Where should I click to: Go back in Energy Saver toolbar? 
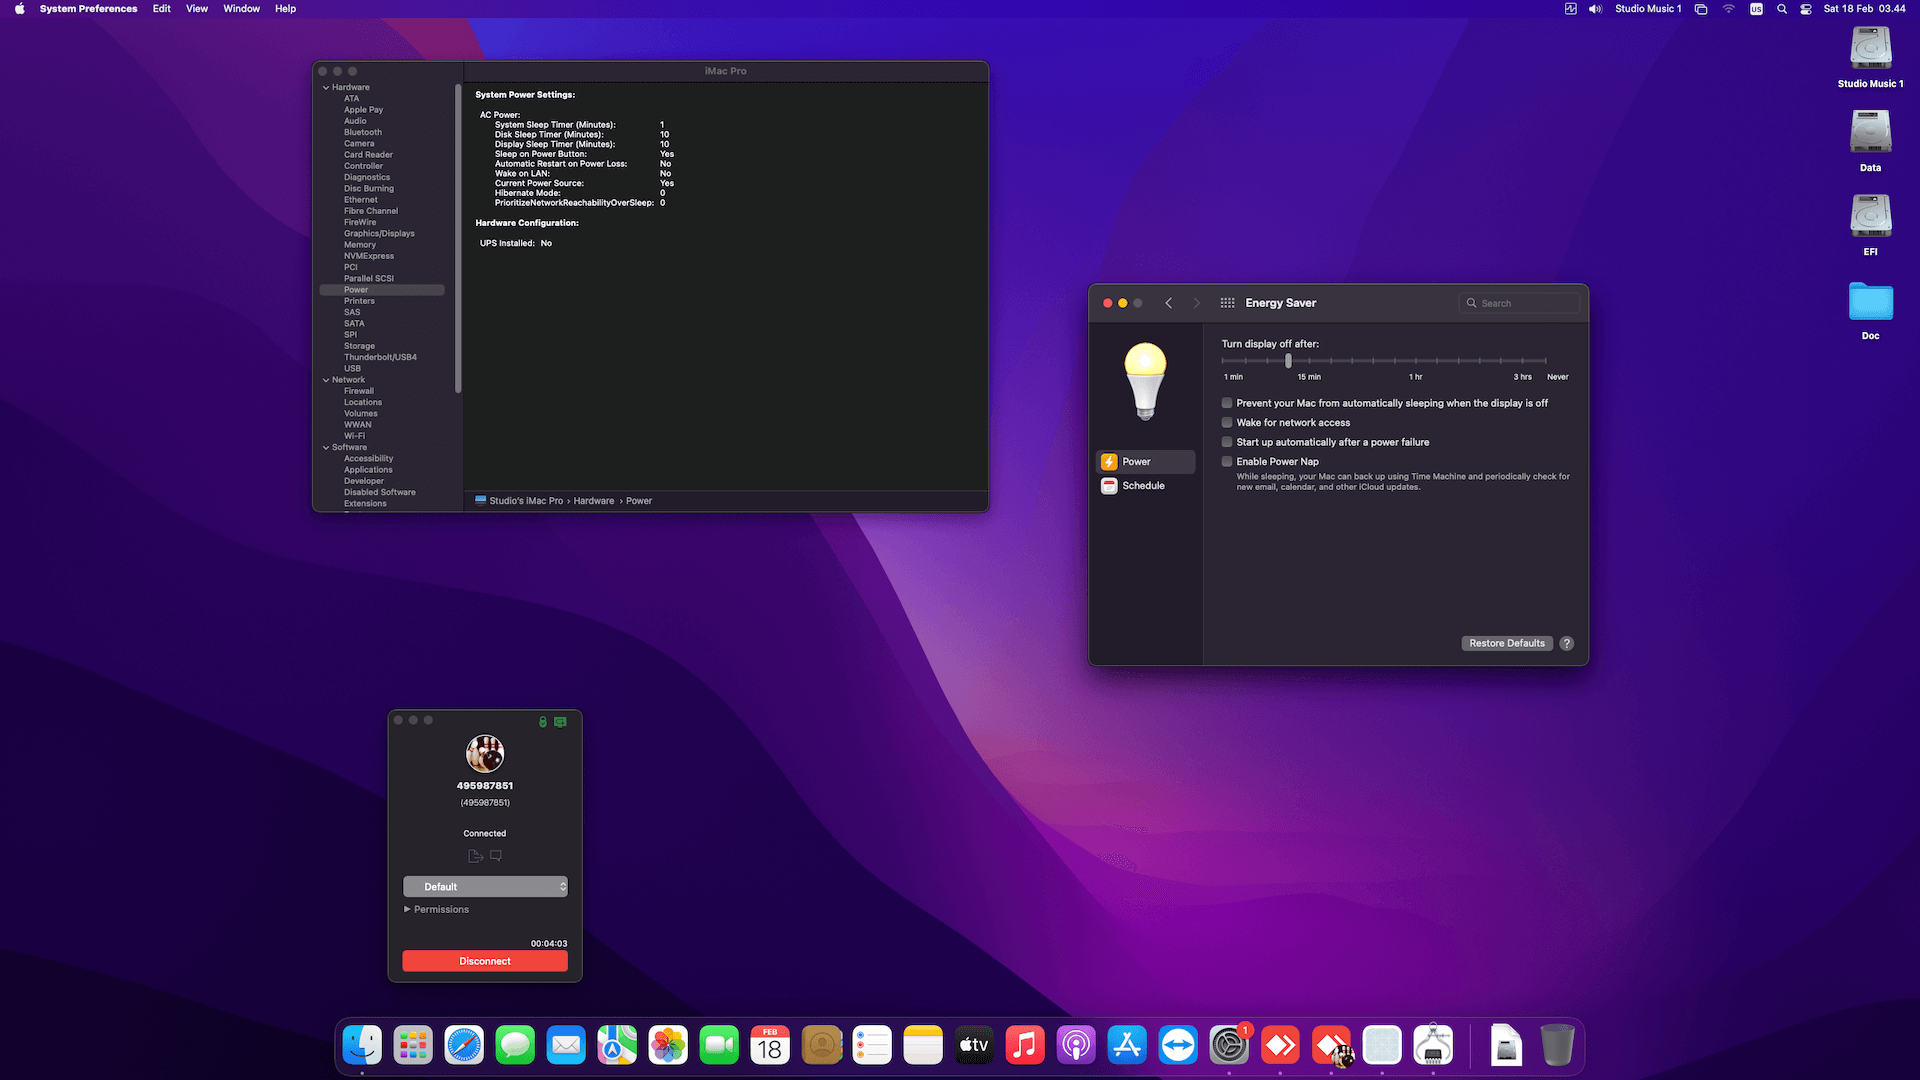1168,303
